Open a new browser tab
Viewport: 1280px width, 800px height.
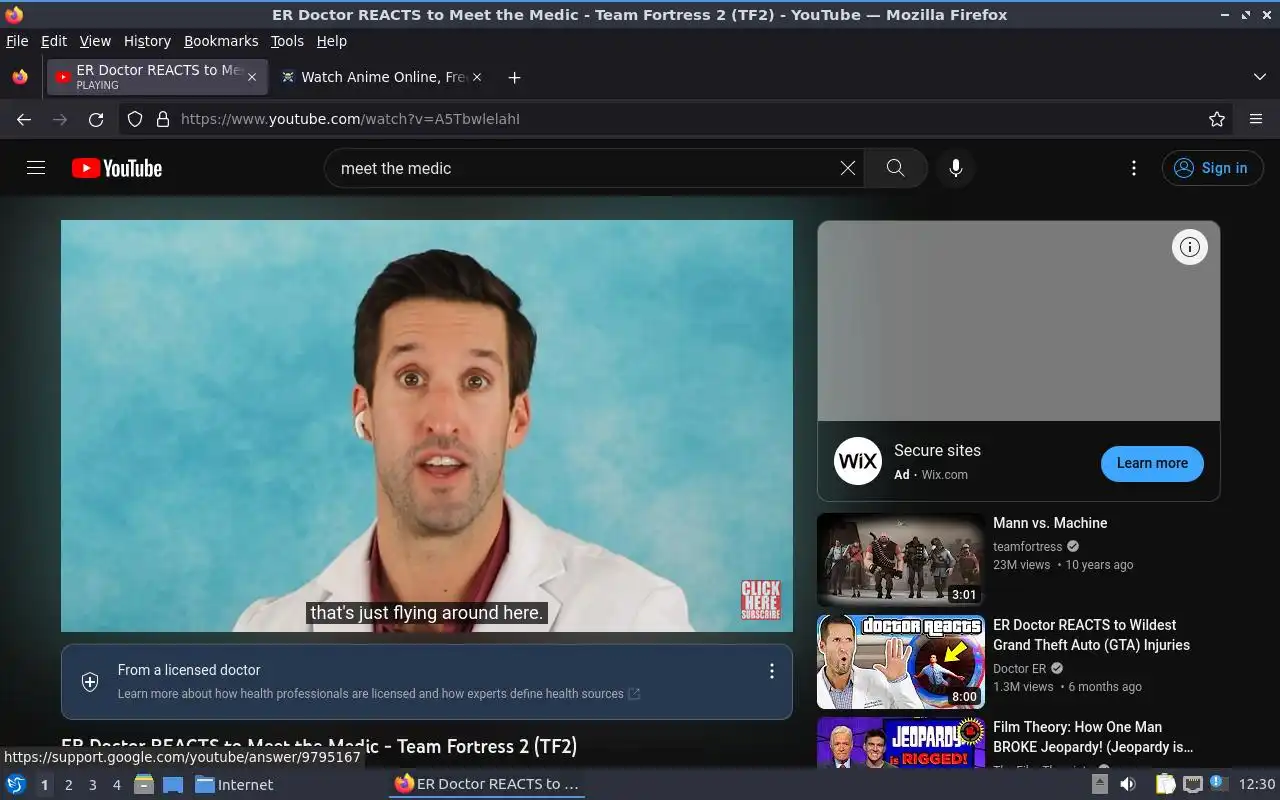pos(514,77)
